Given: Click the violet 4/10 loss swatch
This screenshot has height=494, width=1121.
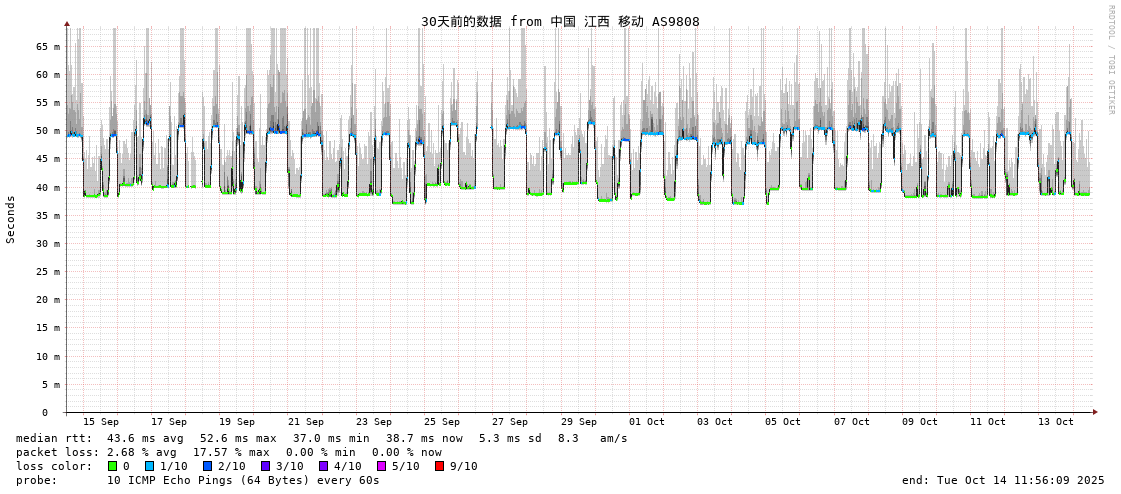Looking at the screenshot, I should tap(323, 466).
